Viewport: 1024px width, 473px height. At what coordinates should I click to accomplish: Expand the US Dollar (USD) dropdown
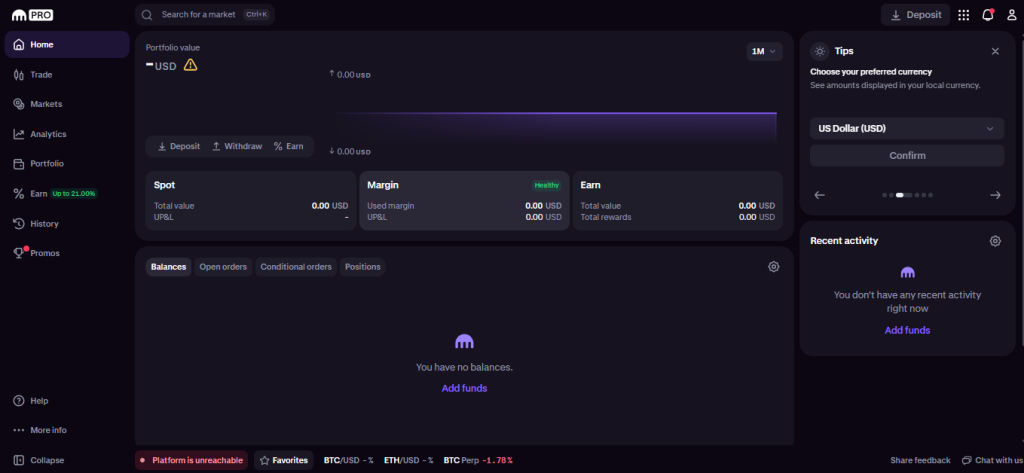pos(907,129)
